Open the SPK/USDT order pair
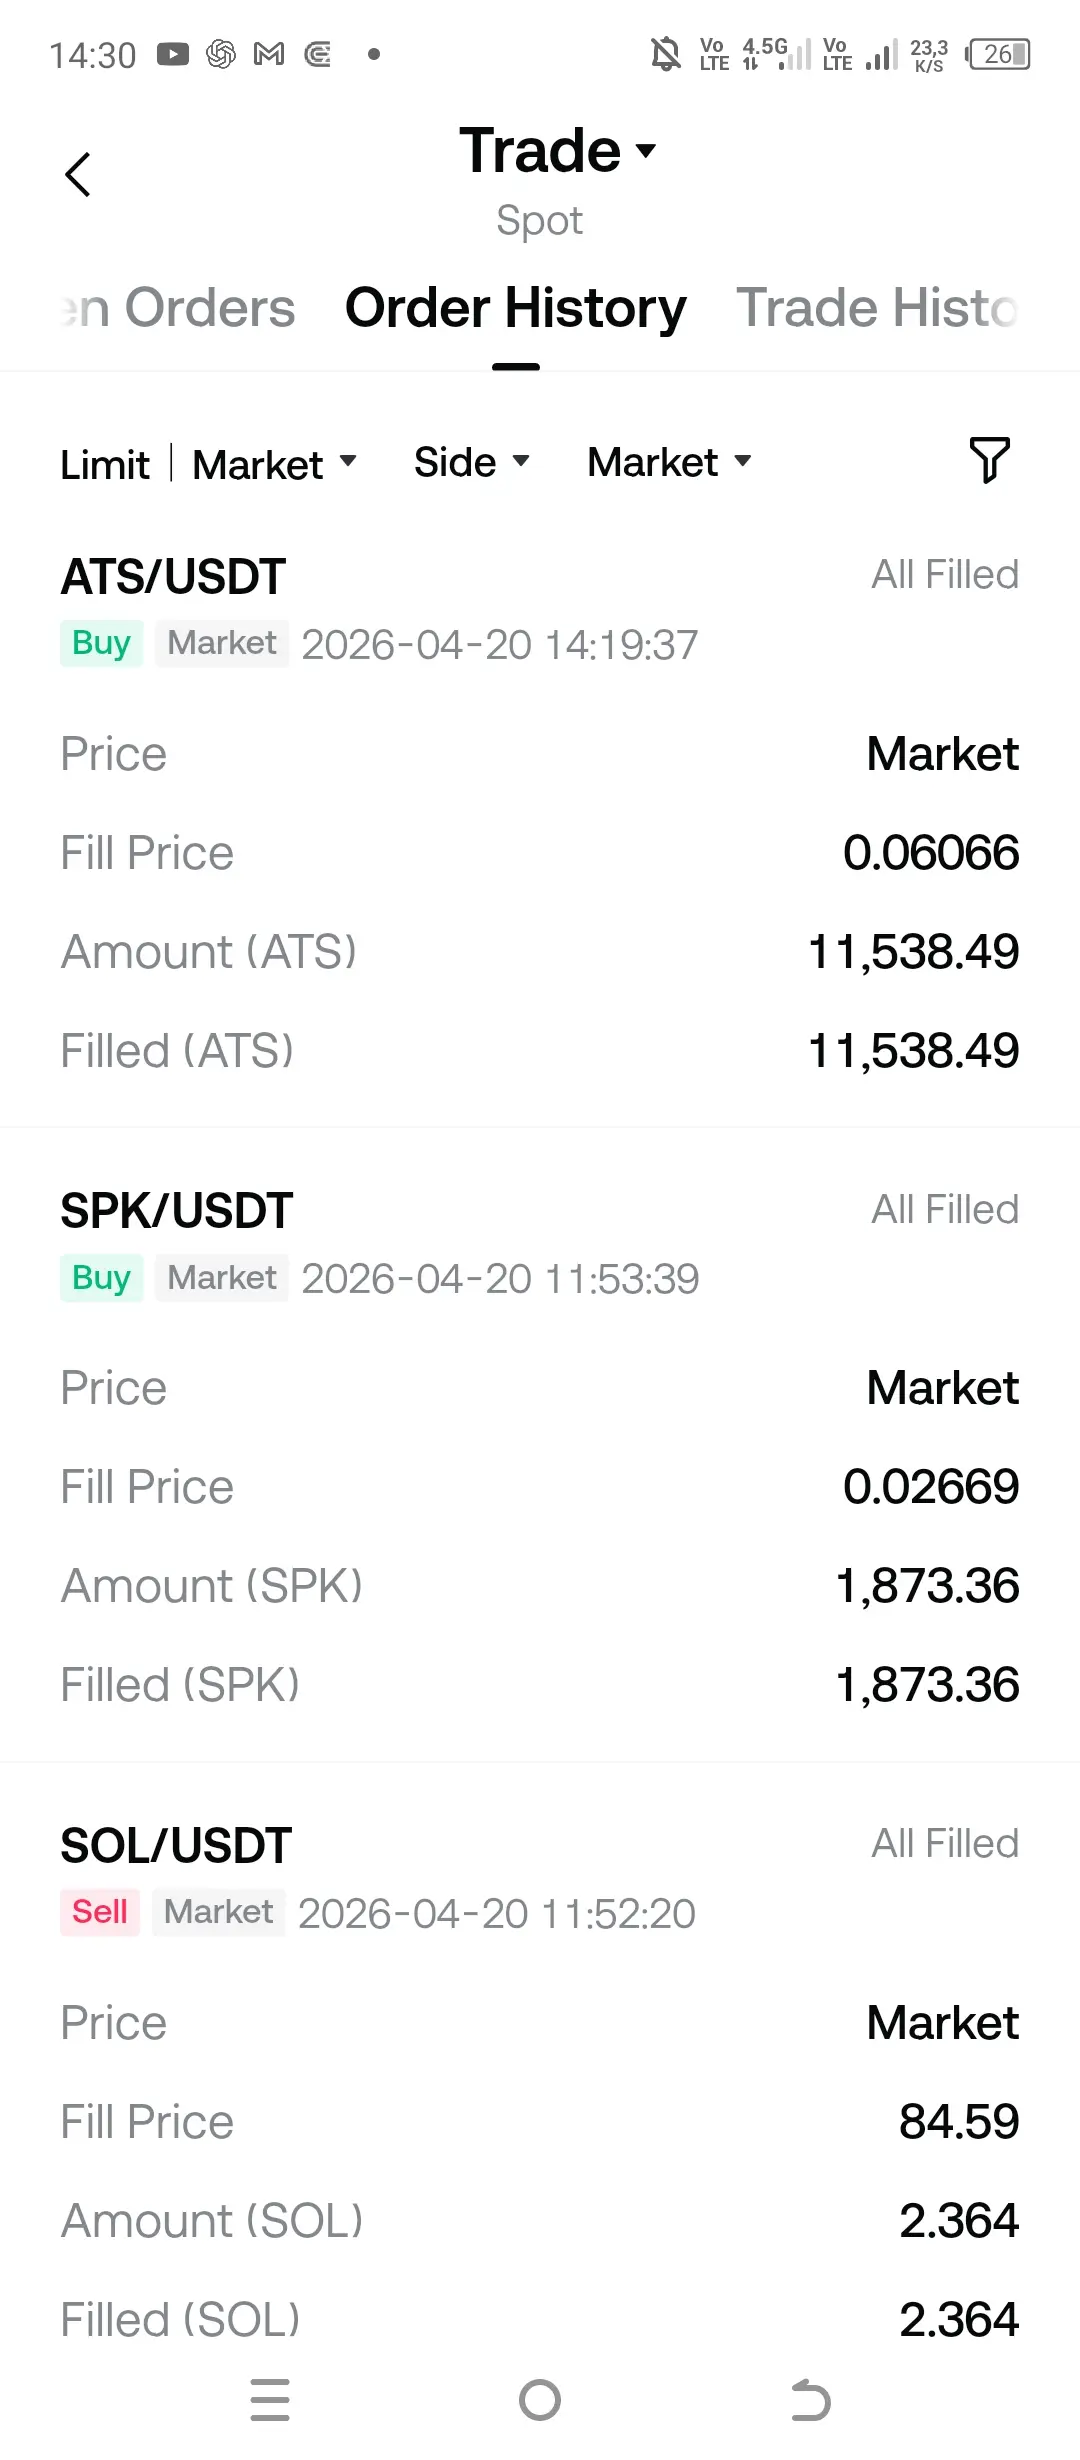 [176, 1211]
